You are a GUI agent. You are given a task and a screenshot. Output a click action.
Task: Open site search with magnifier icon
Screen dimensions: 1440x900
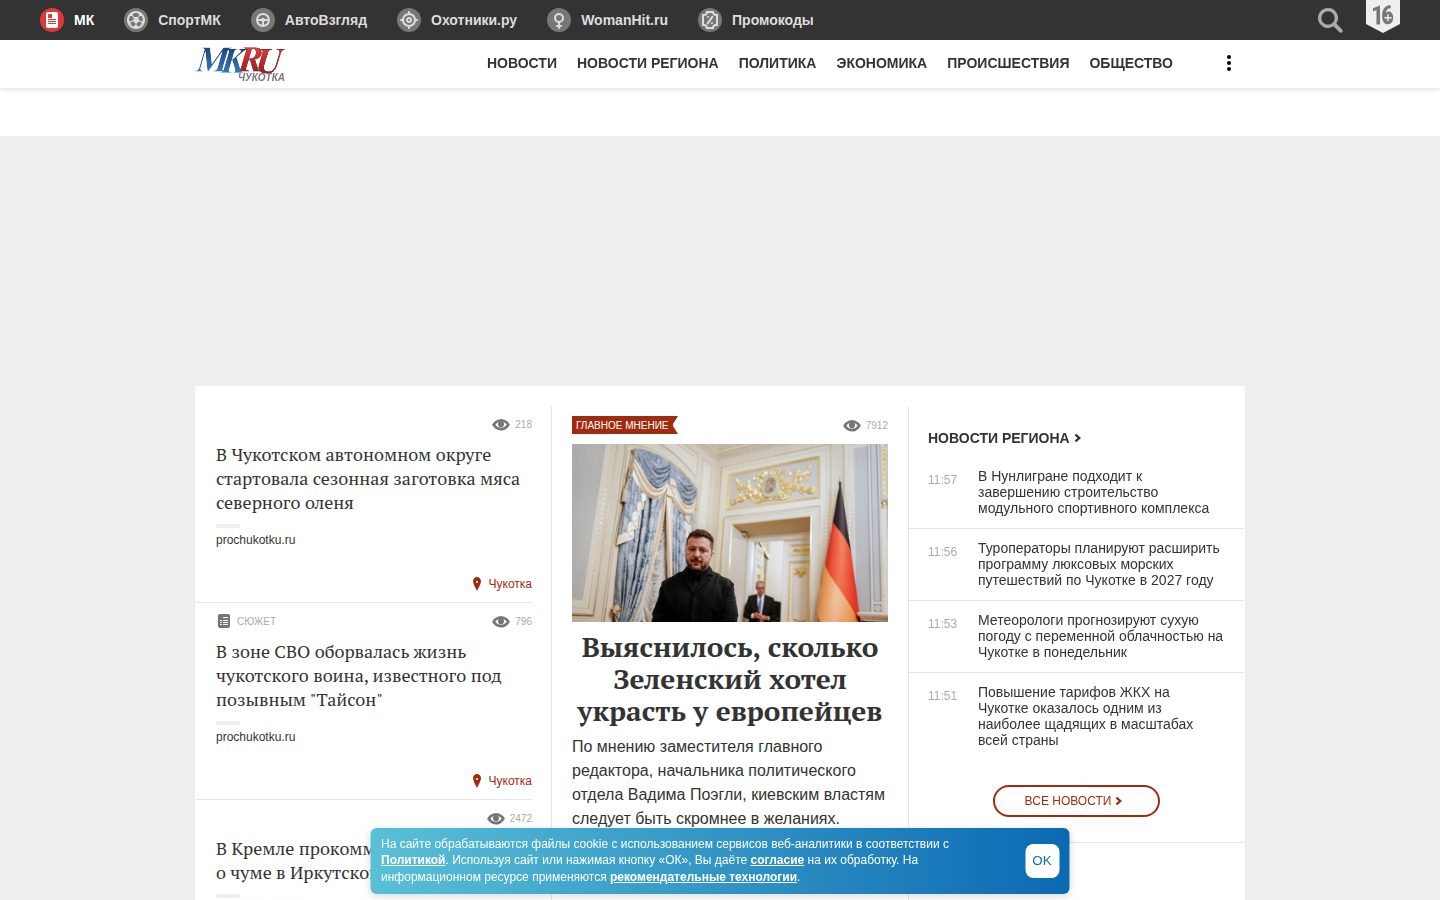coord(1330,20)
